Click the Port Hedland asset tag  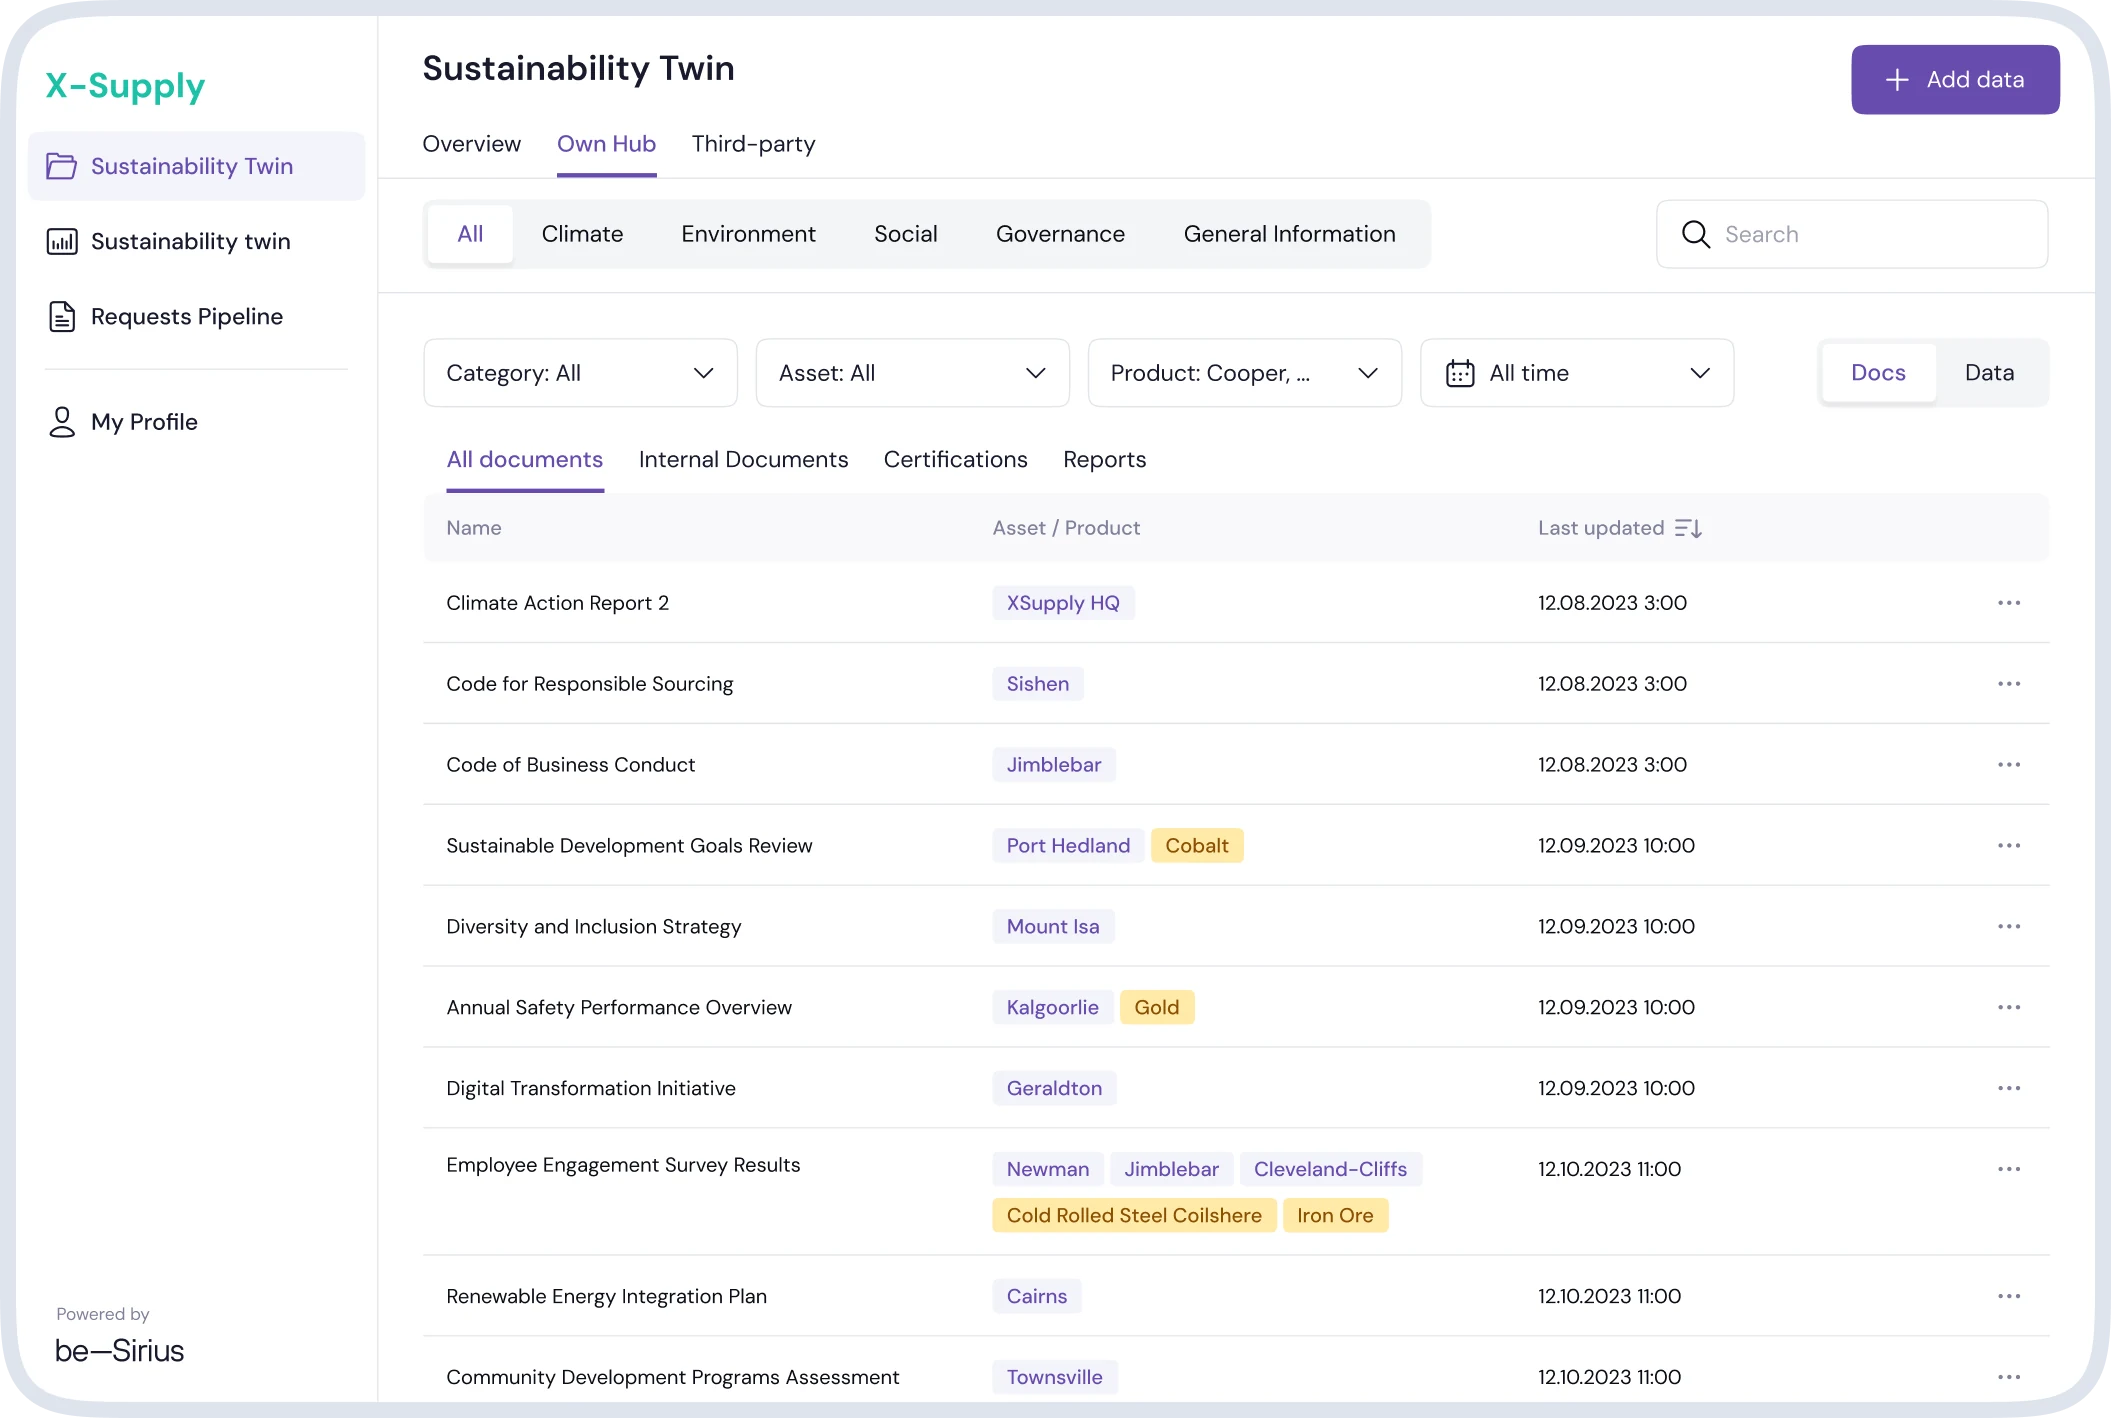[x=1068, y=846]
